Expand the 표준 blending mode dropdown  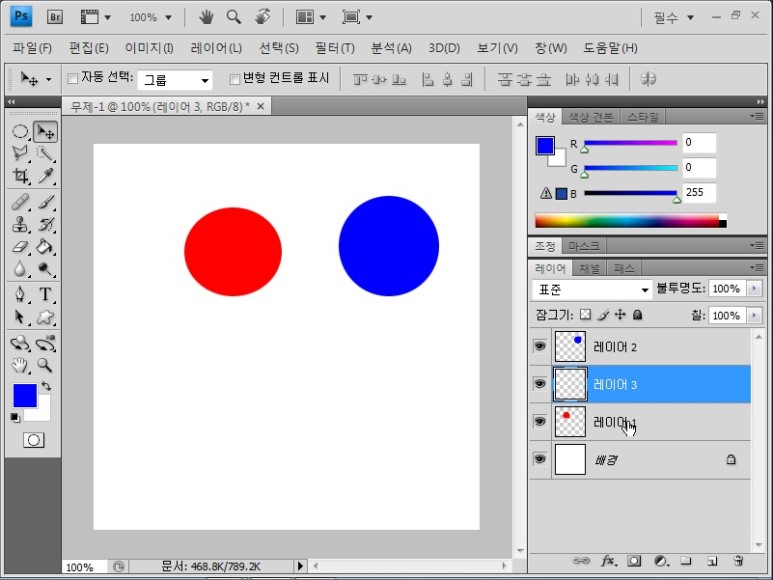(x=592, y=289)
